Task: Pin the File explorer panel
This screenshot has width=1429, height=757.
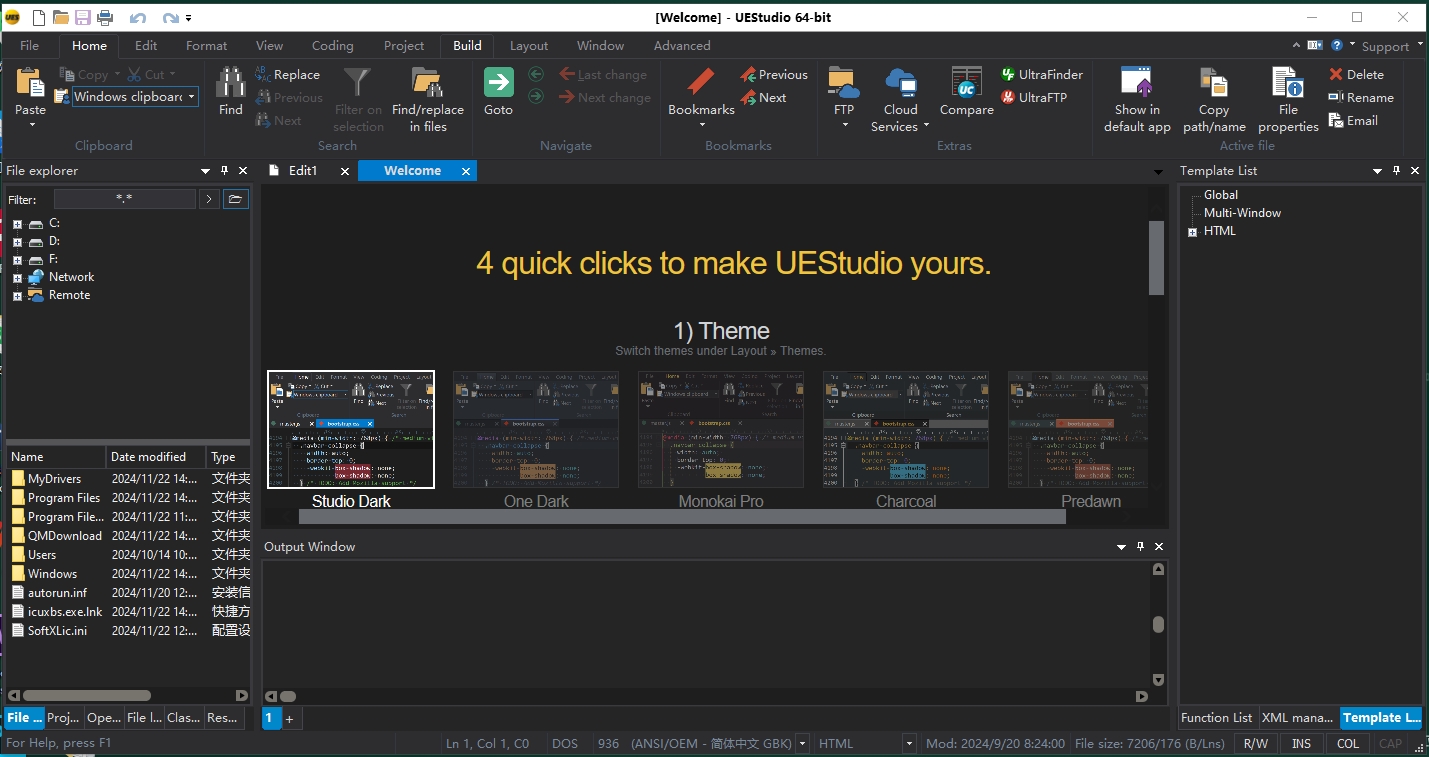Action: pyautogui.click(x=225, y=171)
